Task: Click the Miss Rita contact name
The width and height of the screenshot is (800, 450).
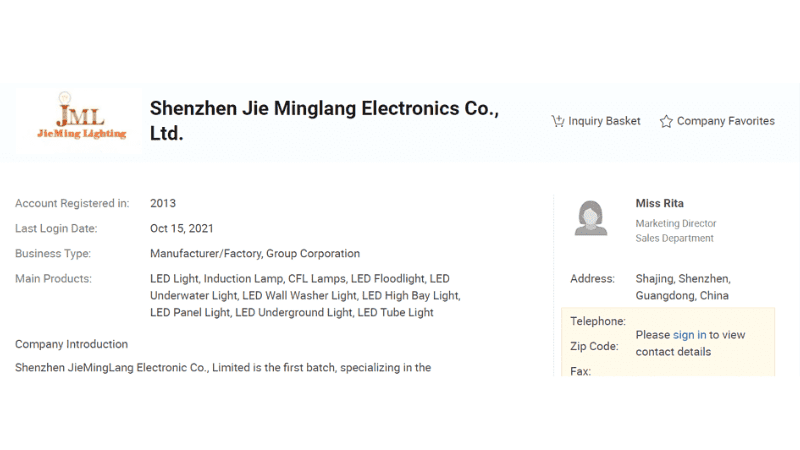Action: pyautogui.click(x=659, y=203)
